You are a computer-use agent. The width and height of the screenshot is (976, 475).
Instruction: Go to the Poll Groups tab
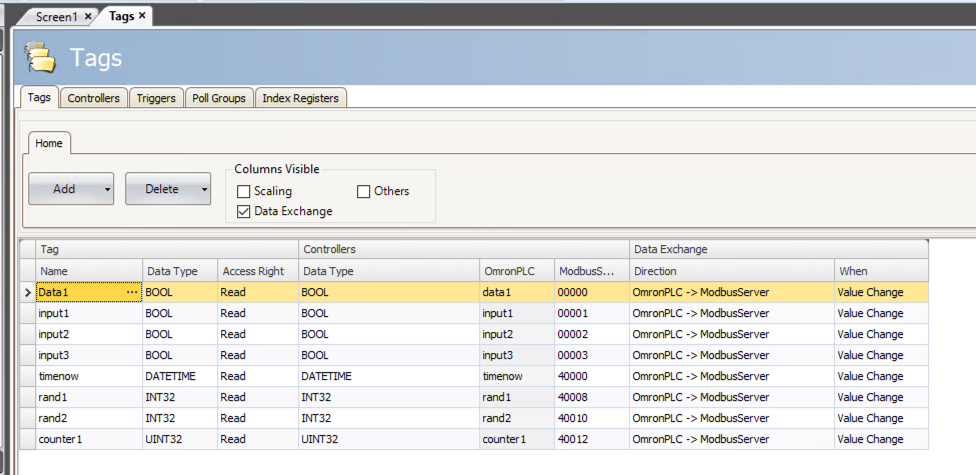point(218,98)
